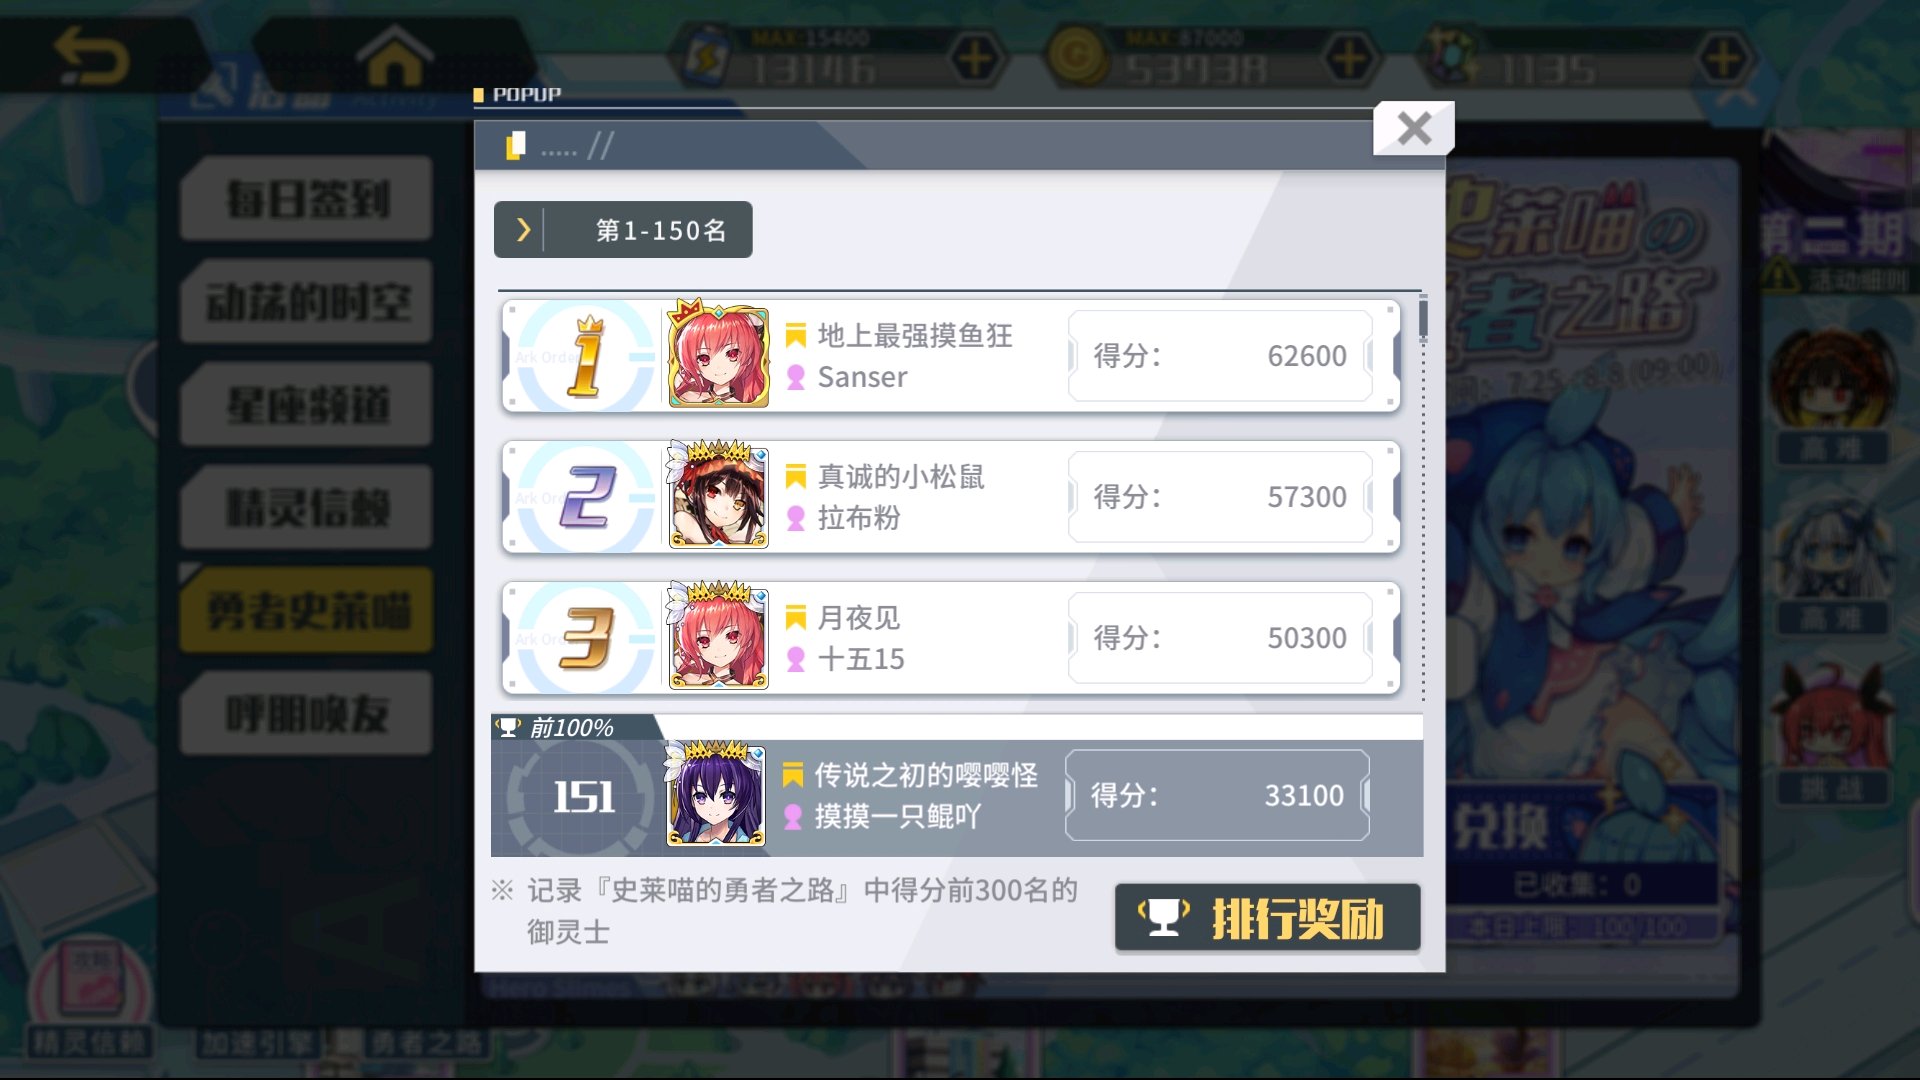Screen dimensions: 1920x1080
Task: View third place player 十五15 avatar
Action: click(x=718, y=636)
